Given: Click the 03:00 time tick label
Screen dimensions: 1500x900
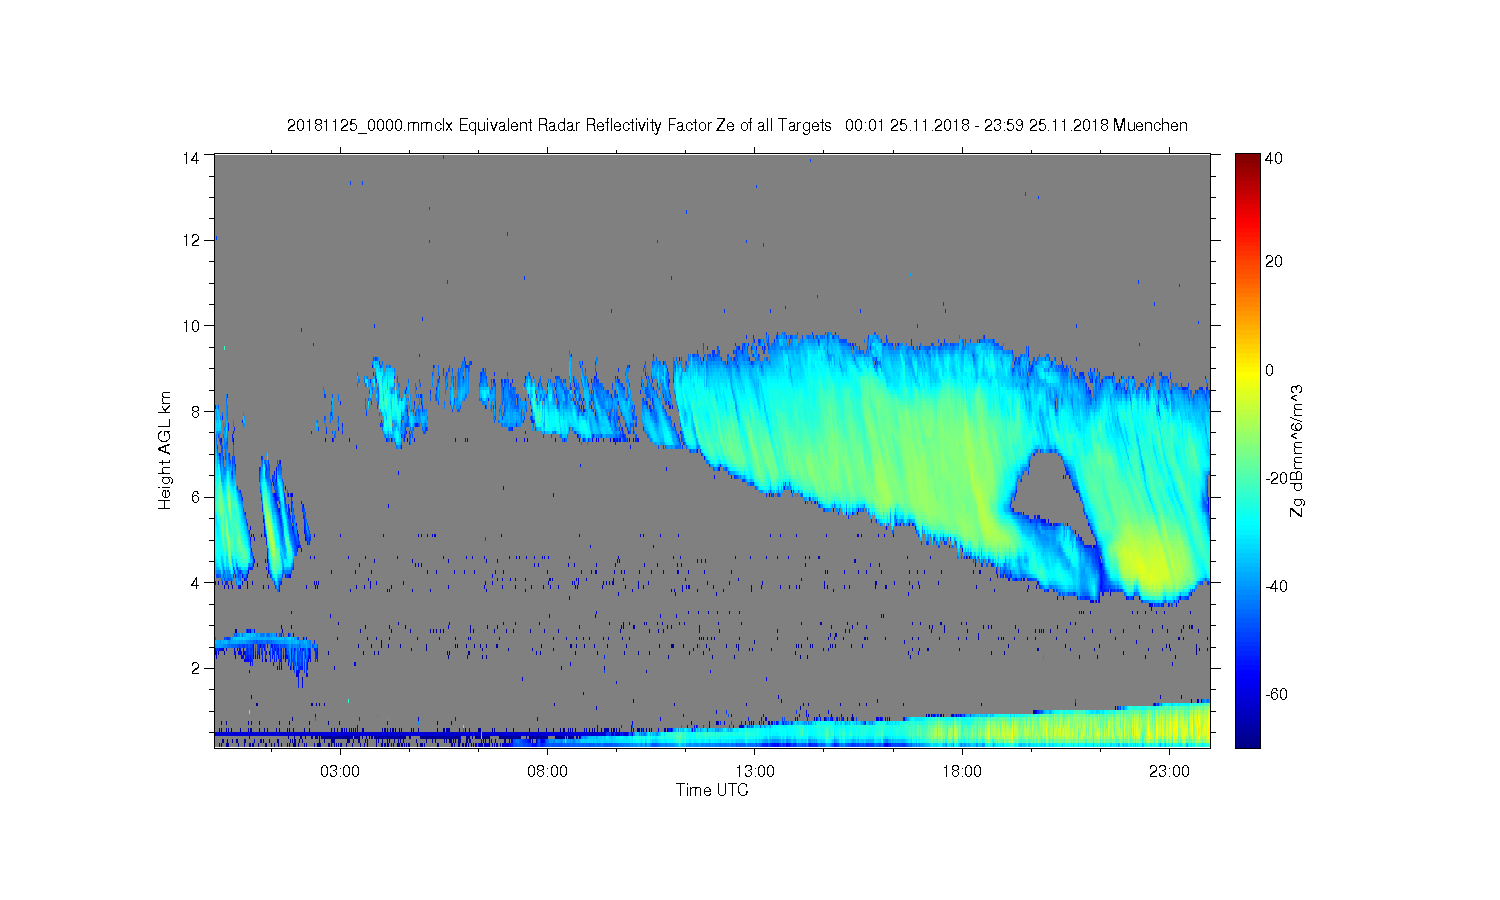Looking at the screenshot, I should pos(340,772).
